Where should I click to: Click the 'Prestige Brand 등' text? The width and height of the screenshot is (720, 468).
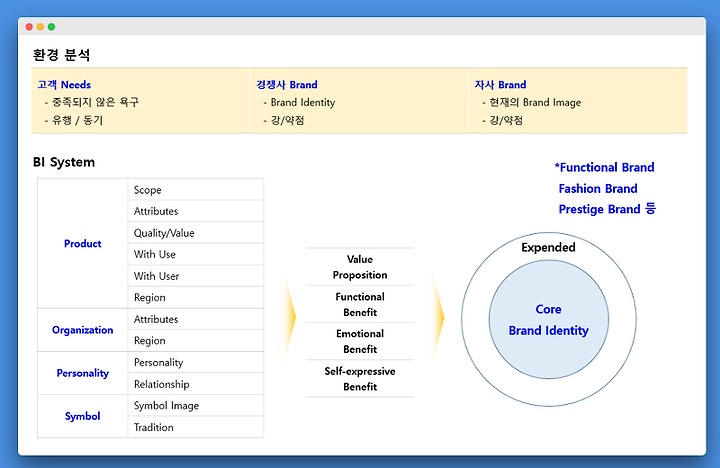tap(607, 209)
